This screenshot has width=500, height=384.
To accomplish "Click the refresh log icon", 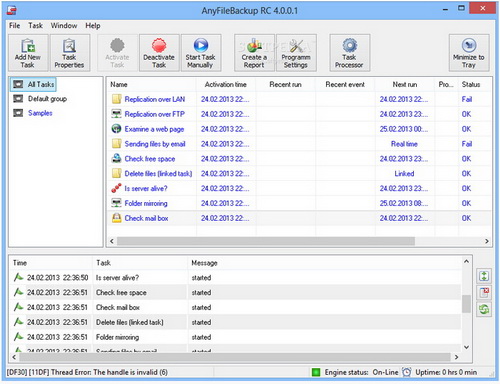I will tap(484, 309).
